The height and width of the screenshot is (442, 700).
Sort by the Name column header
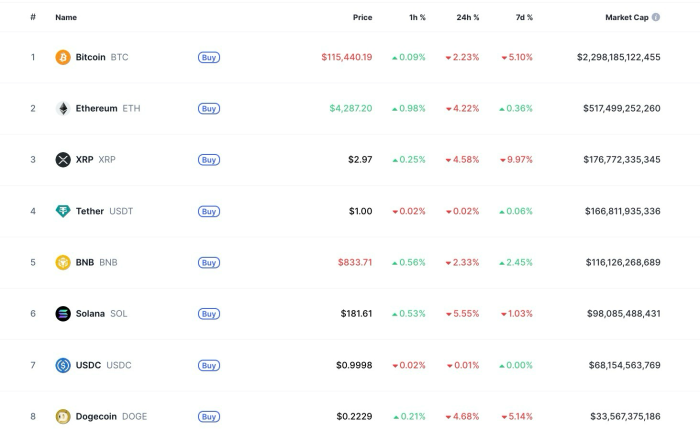coord(66,17)
